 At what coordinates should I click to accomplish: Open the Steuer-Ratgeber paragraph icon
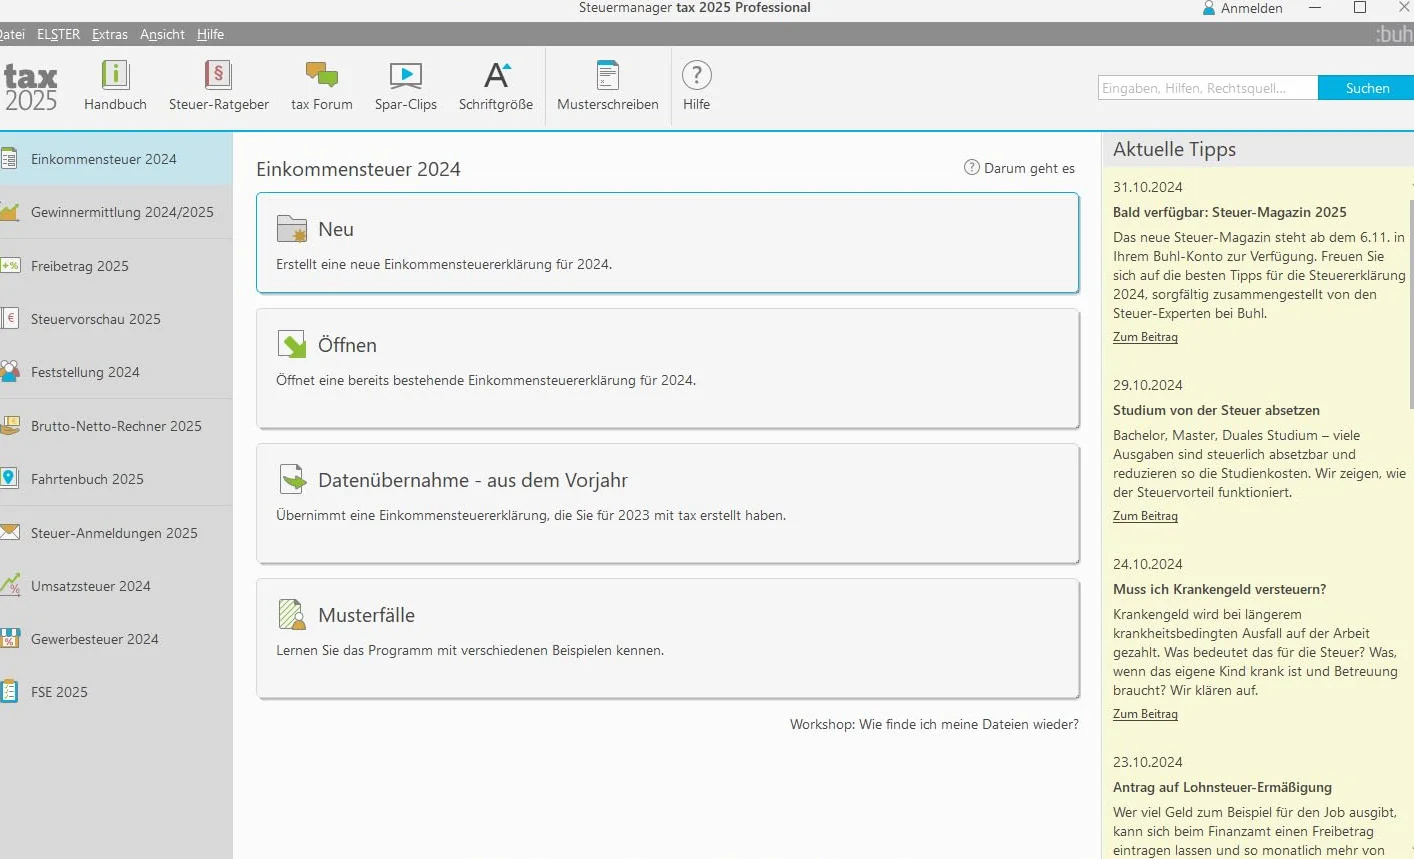pyautogui.click(x=218, y=75)
